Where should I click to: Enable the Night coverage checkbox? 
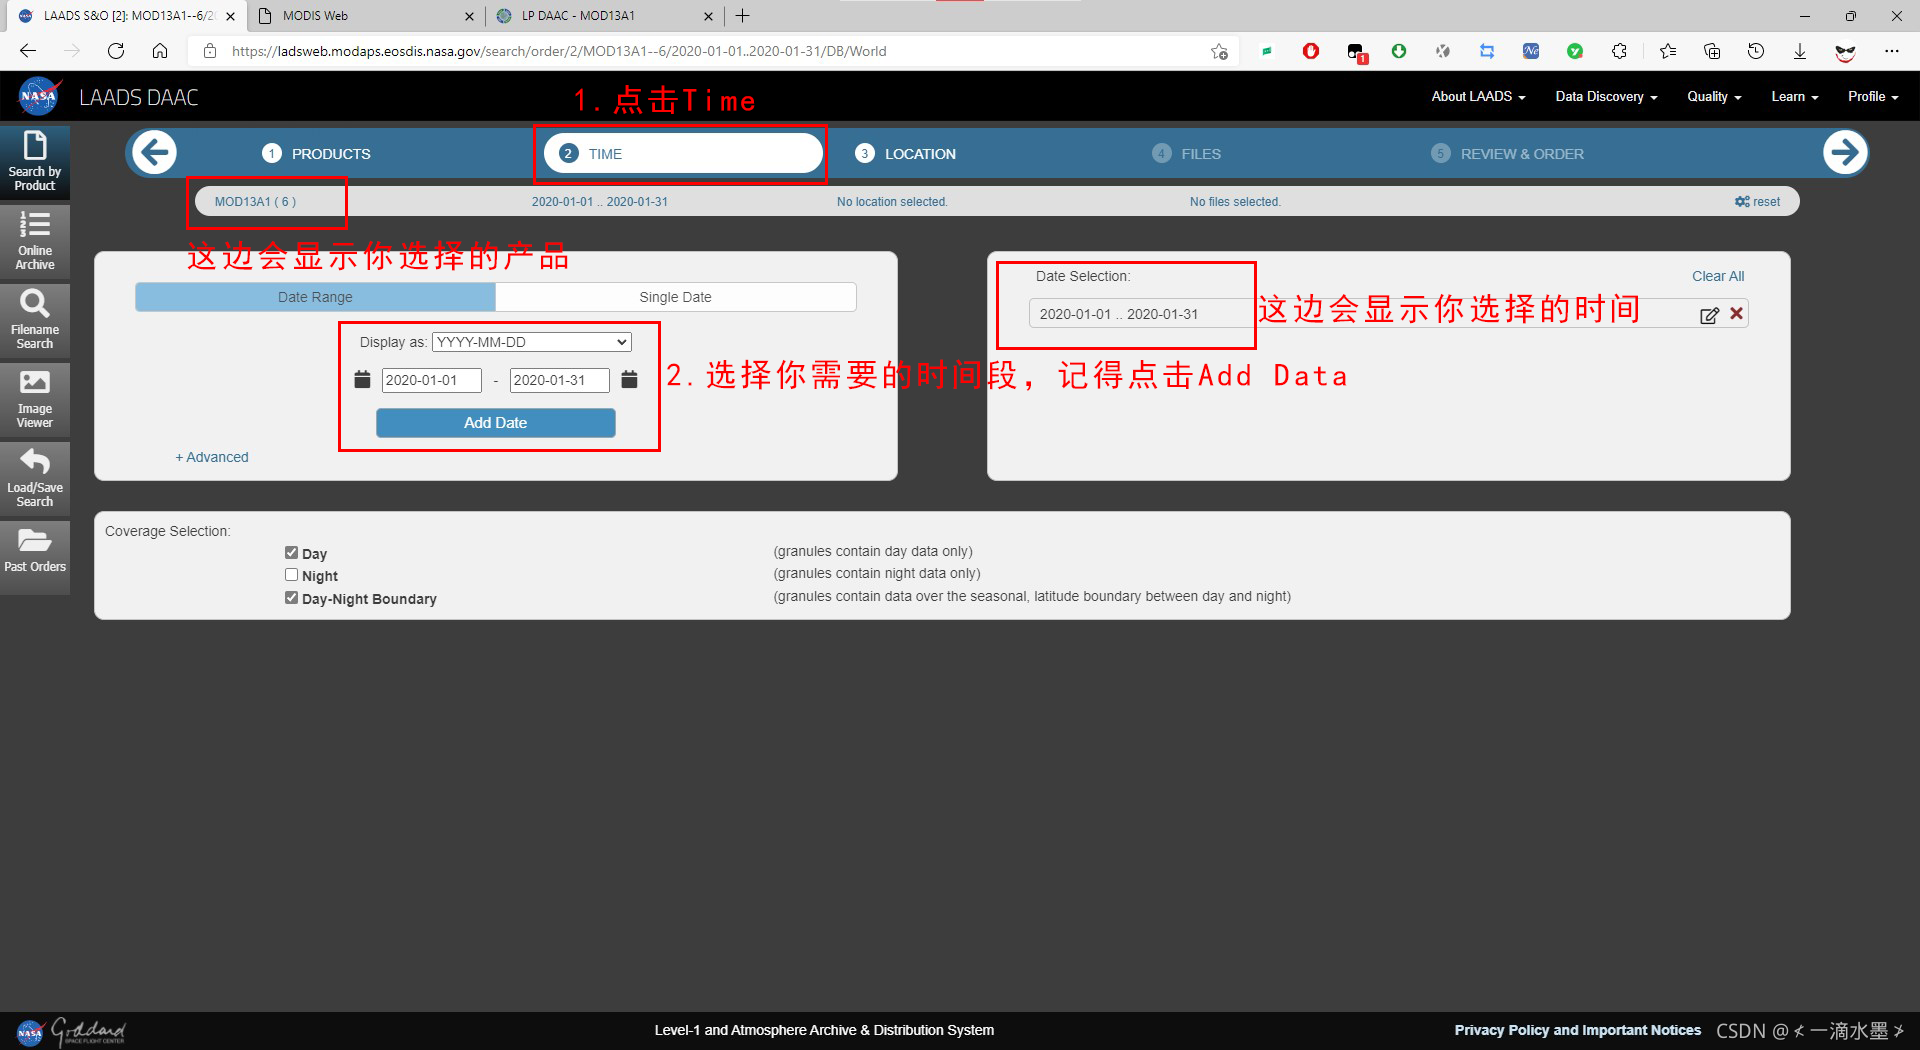point(291,575)
